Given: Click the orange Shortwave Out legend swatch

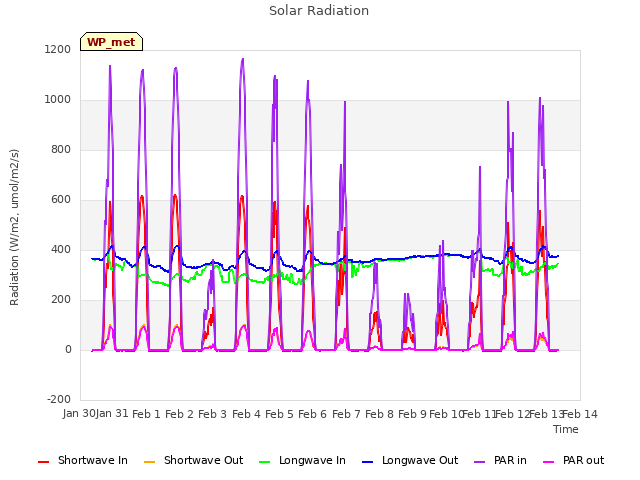Looking at the screenshot, I should [150, 462].
